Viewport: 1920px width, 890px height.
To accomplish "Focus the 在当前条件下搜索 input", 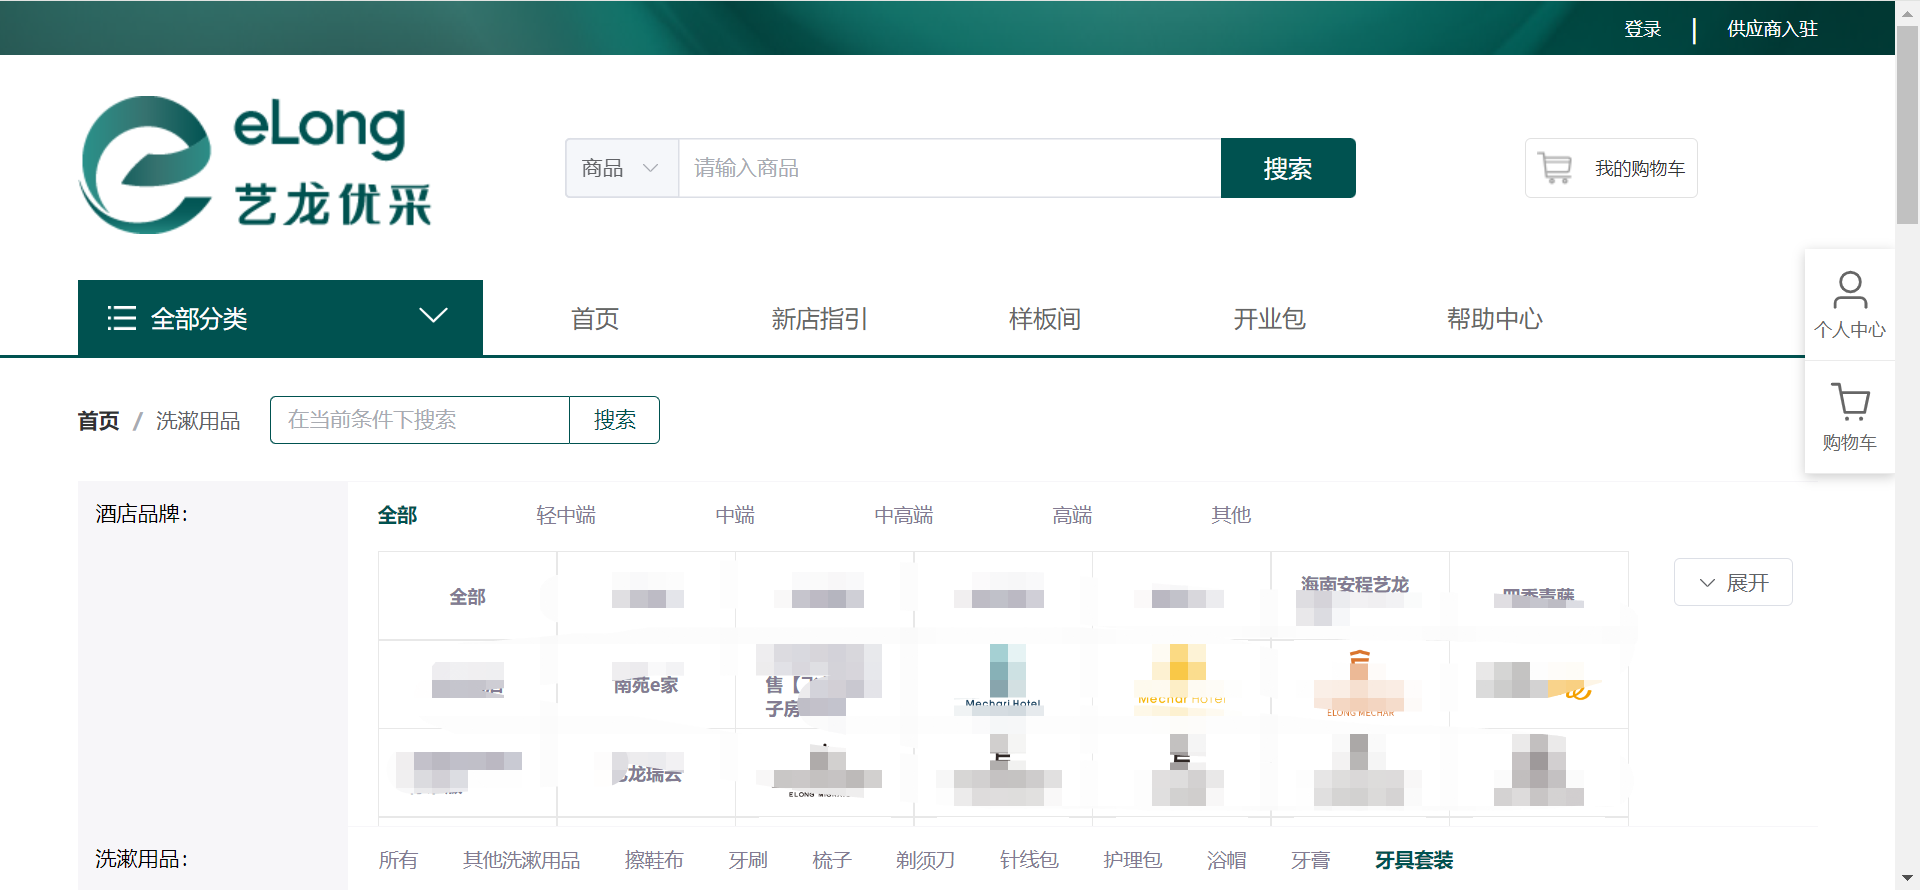I will (420, 420).
